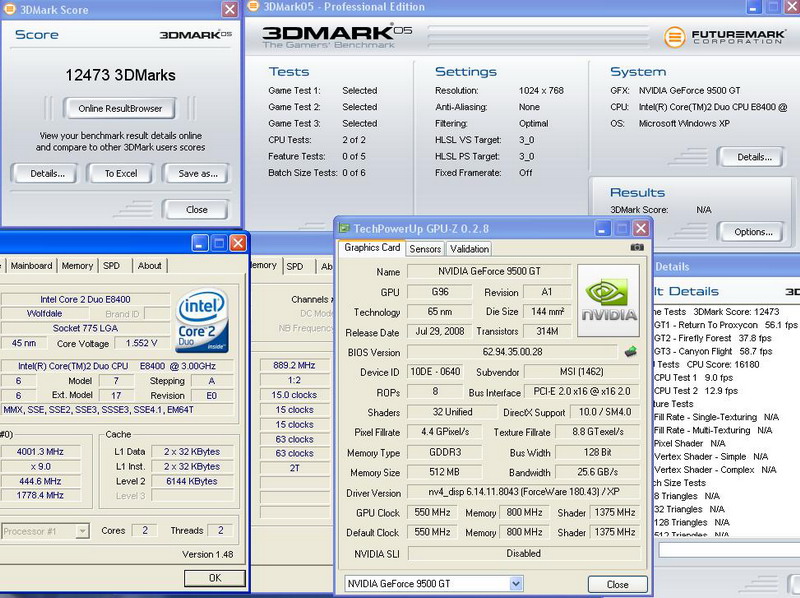The height and width of the screenshot is (598, 800).
Task: Open the Mainboard tab in CPU-Z
Action: click(x=31, y=266)
